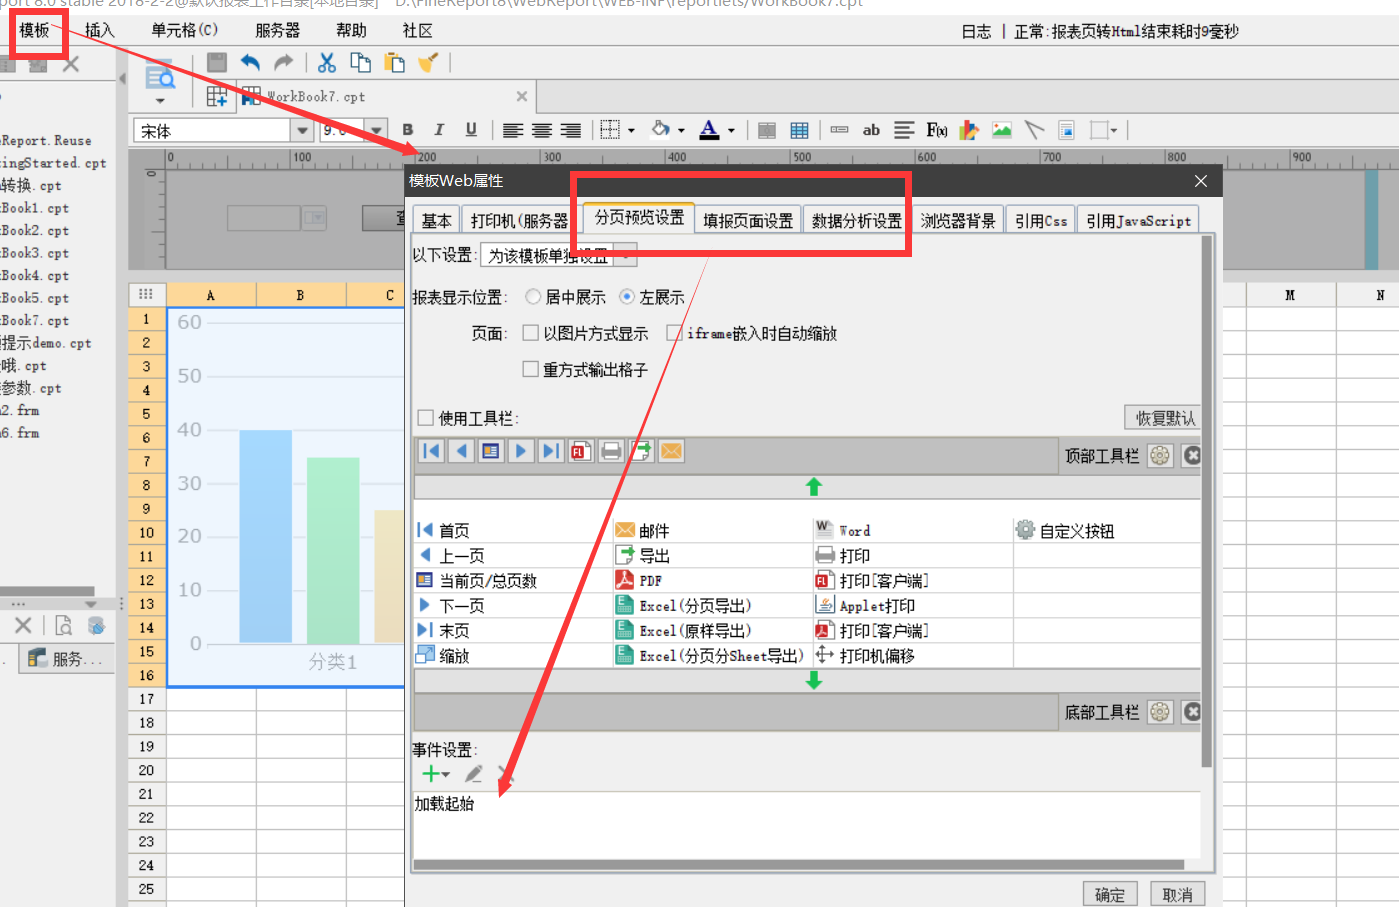This screenshot has height=907, width=1399.
Task: Center-align the cell text
Action: (542, 130)
